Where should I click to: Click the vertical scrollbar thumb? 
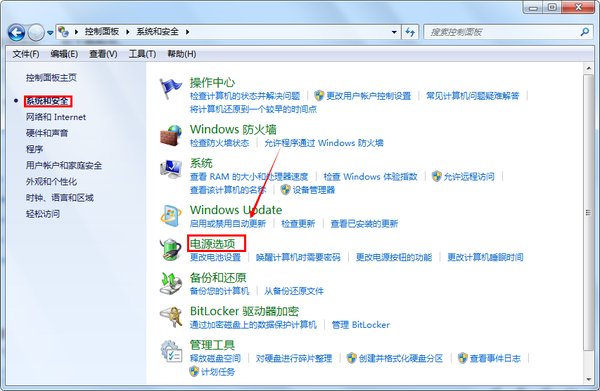coord(588,212)
